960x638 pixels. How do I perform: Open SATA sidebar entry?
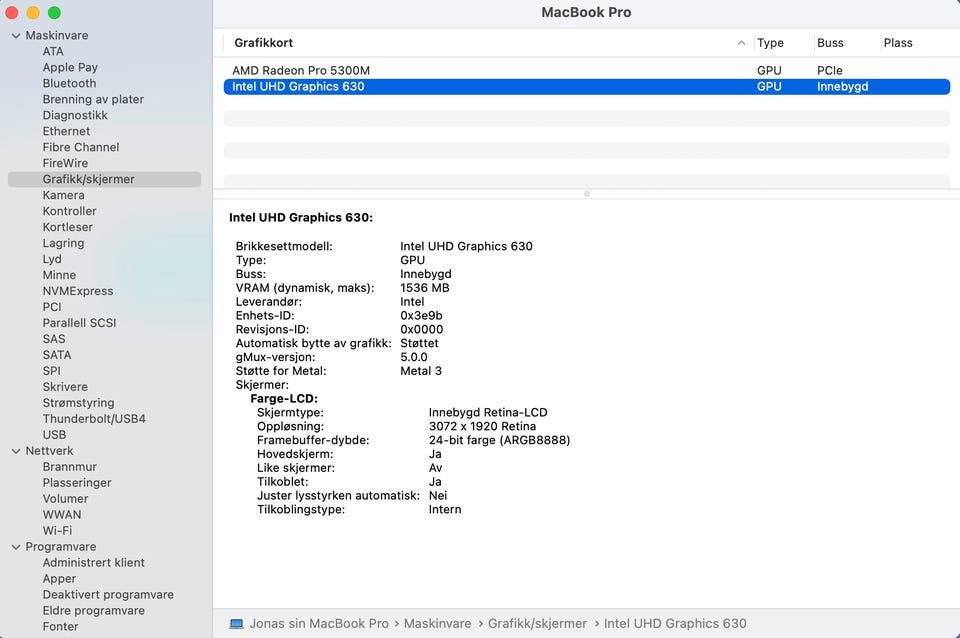click(x=57, y=355)
